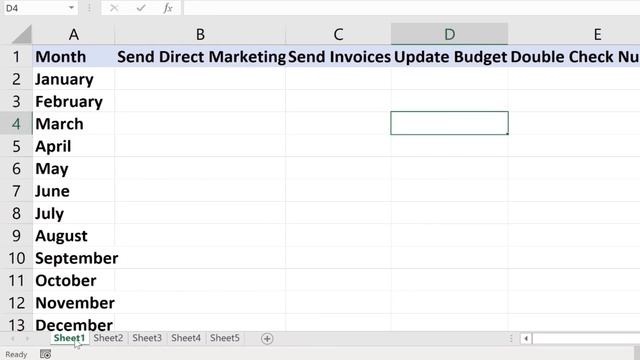Screen dimensions: 640x360
Task: Switch to Sheet1 tab
Action: [69, 338]
